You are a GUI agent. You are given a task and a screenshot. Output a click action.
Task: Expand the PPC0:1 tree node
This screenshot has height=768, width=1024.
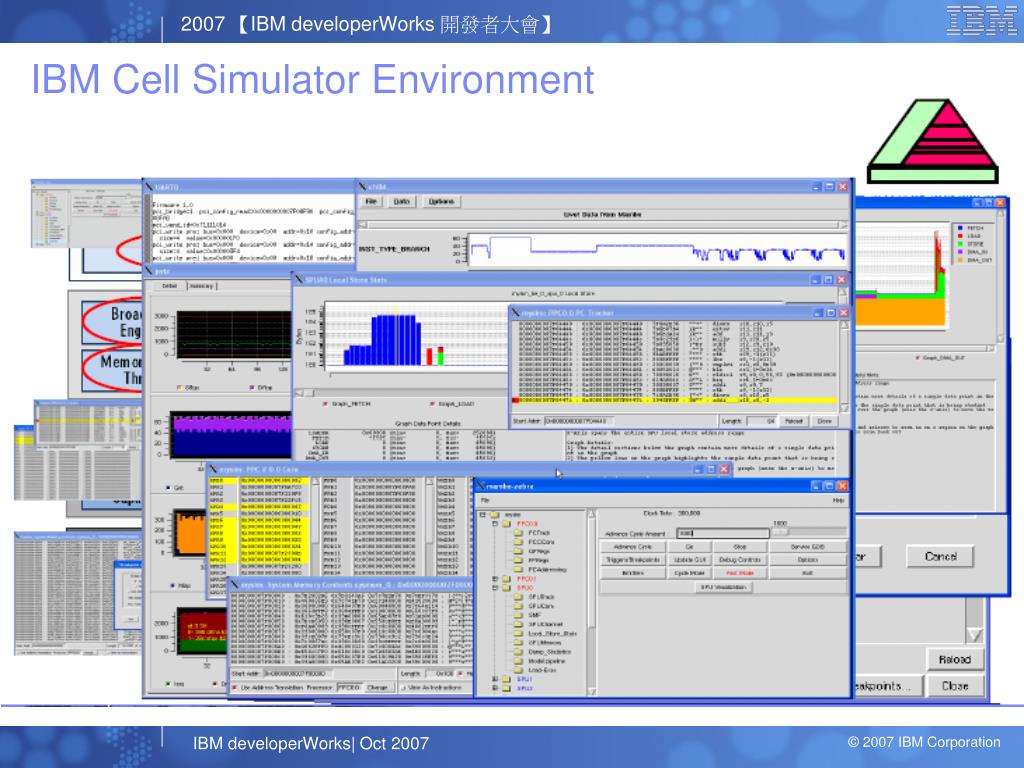click(x=495, y=579)
